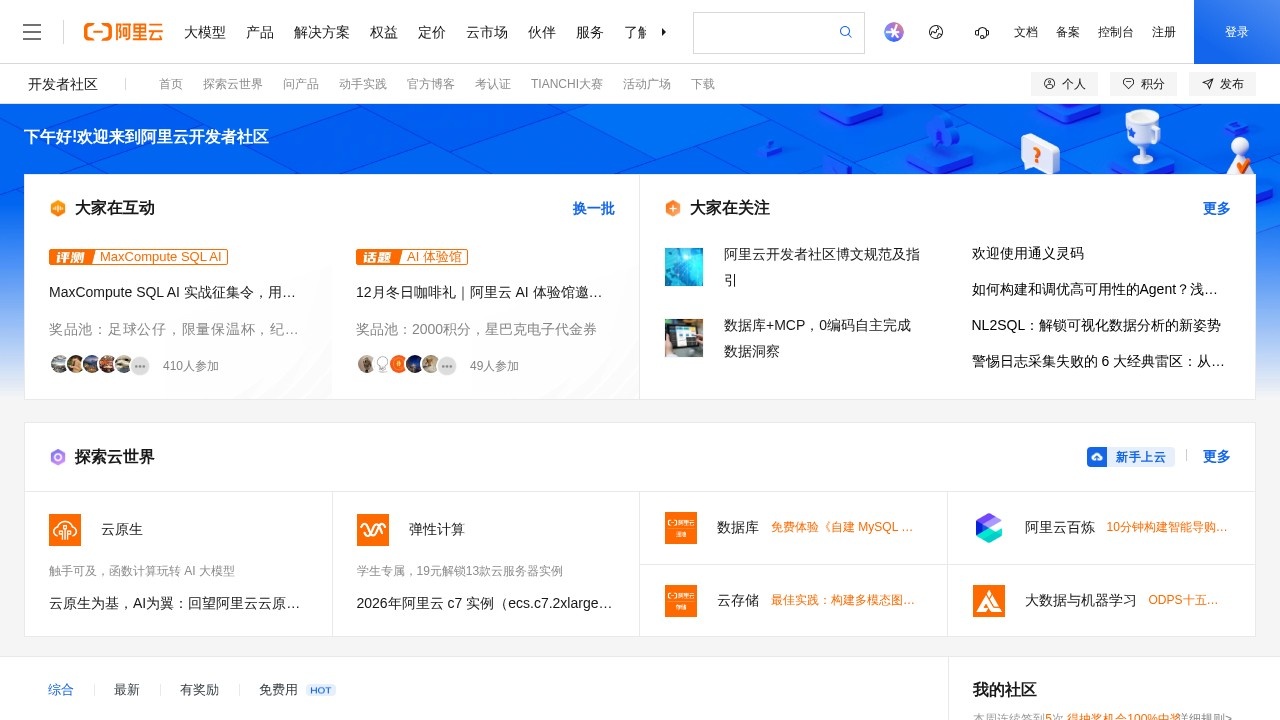Click the magnifier icon in the search box

(x=845, y=31)
